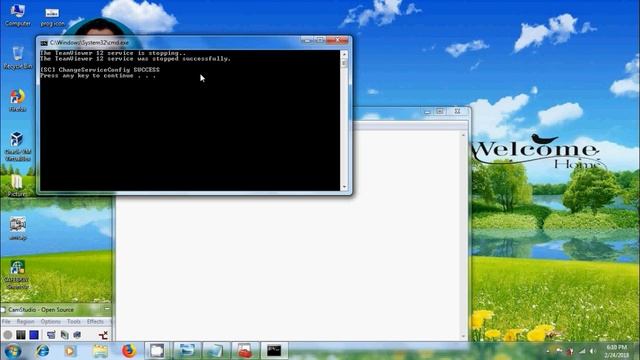640x360 pixels.
Task: Click the CamStudio Record button
Action: click(7, 335)
